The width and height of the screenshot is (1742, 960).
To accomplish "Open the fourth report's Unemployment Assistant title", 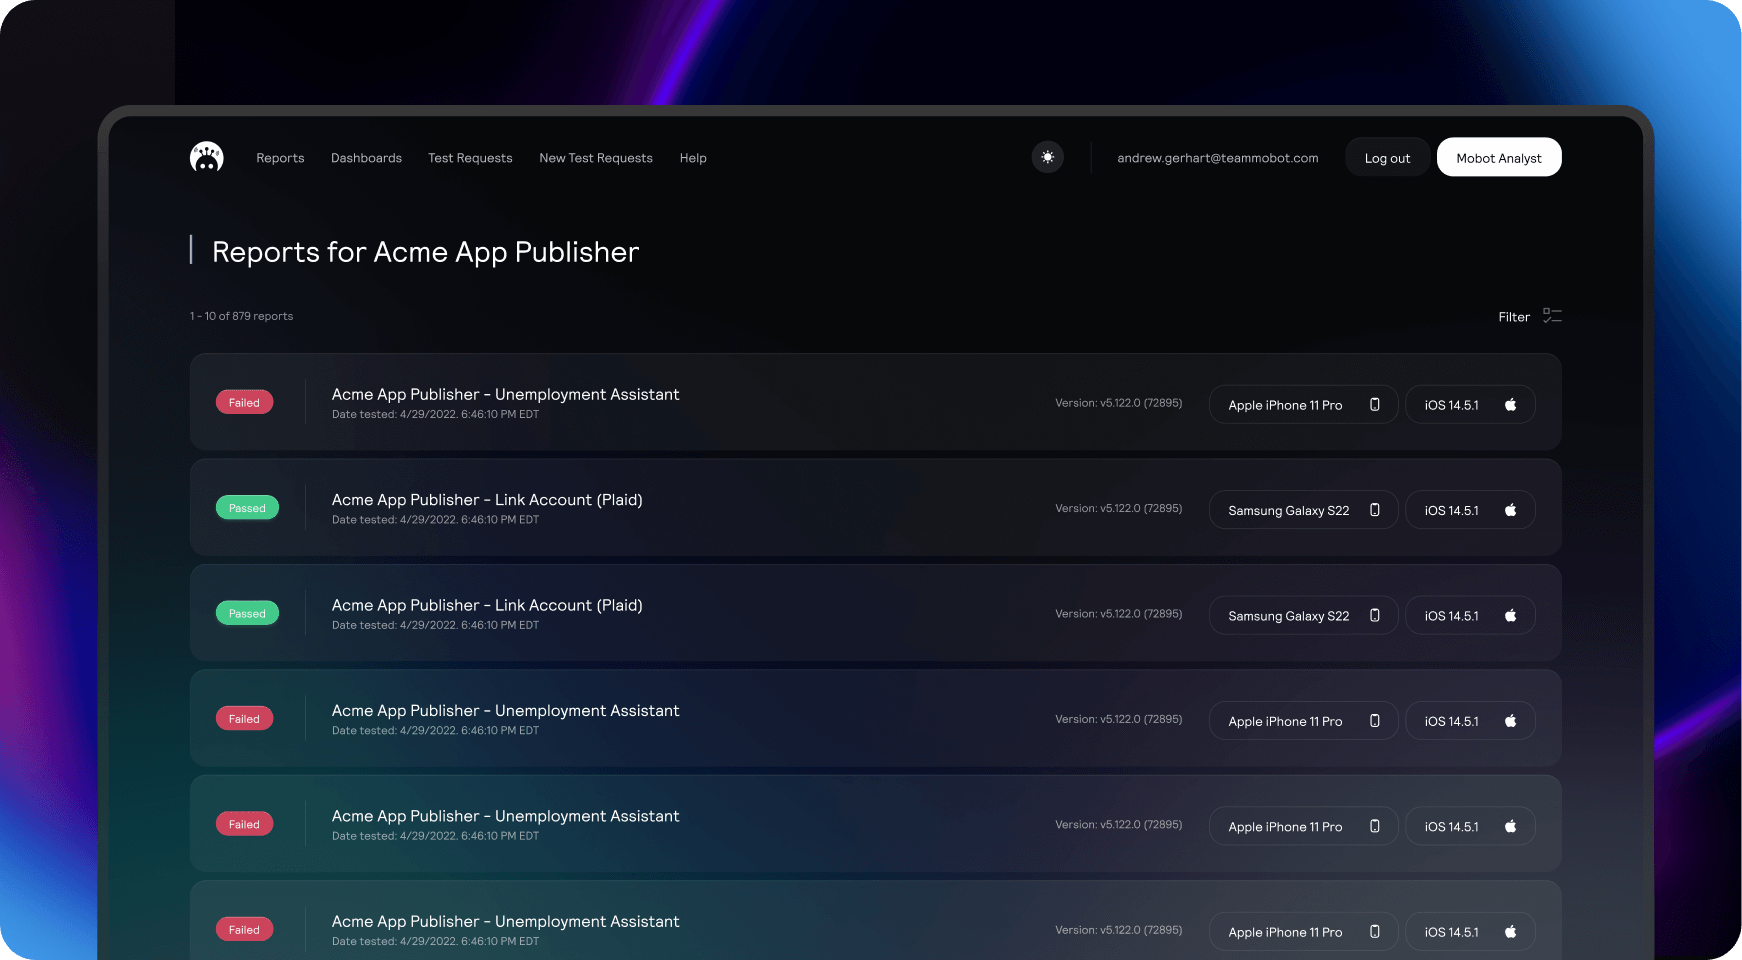I will coord(505,711).
